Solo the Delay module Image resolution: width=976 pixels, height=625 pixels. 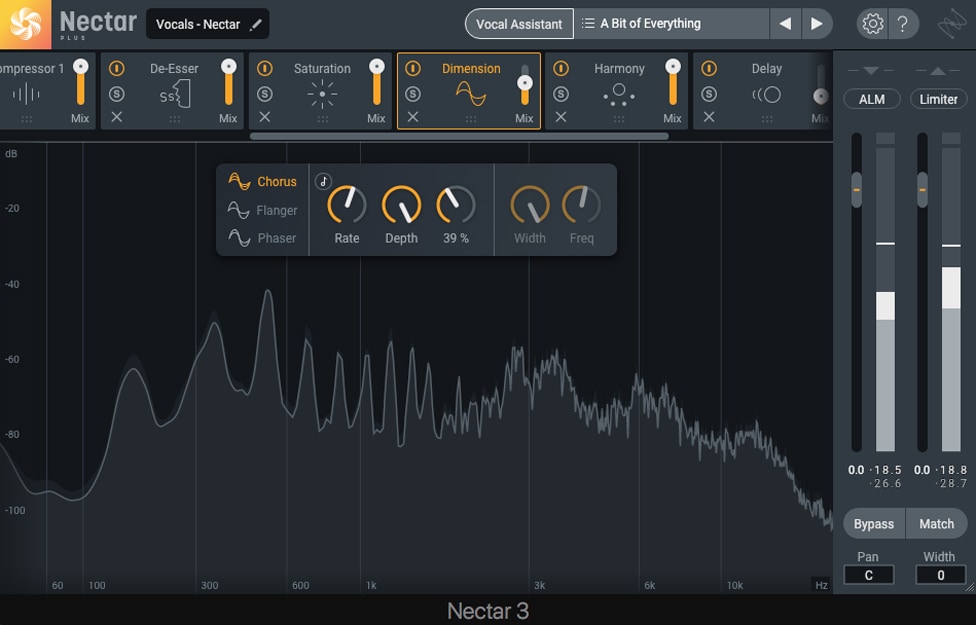(709, 94)
